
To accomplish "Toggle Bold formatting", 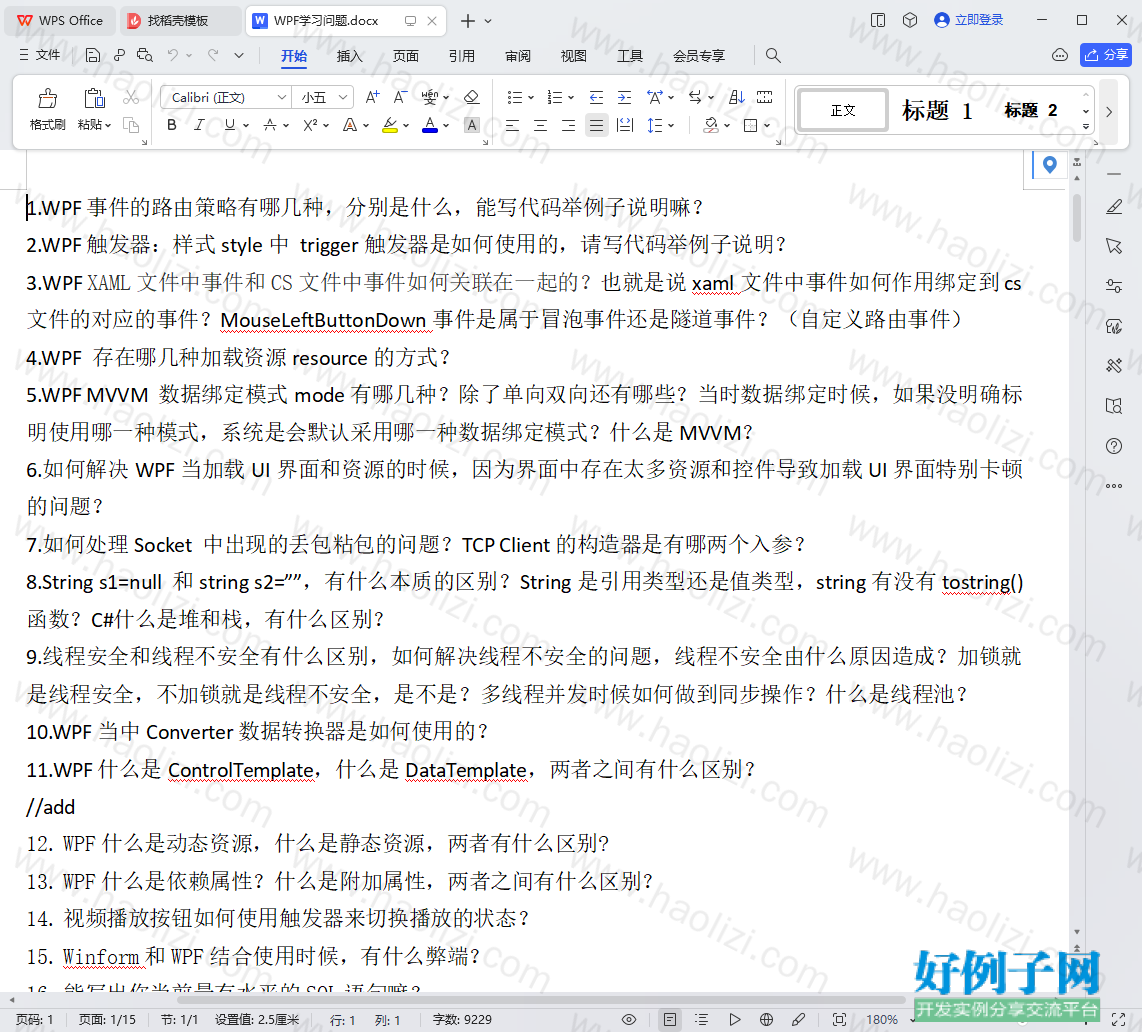I will (172, 125).
